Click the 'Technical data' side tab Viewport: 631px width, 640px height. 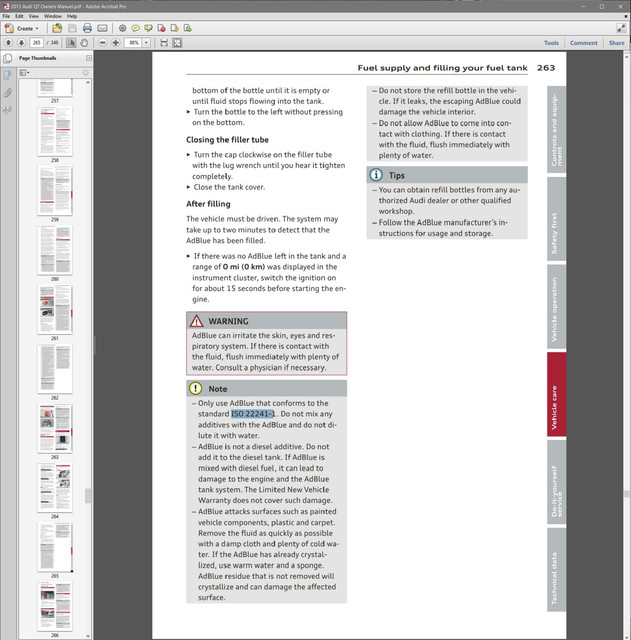click(557, 569)
